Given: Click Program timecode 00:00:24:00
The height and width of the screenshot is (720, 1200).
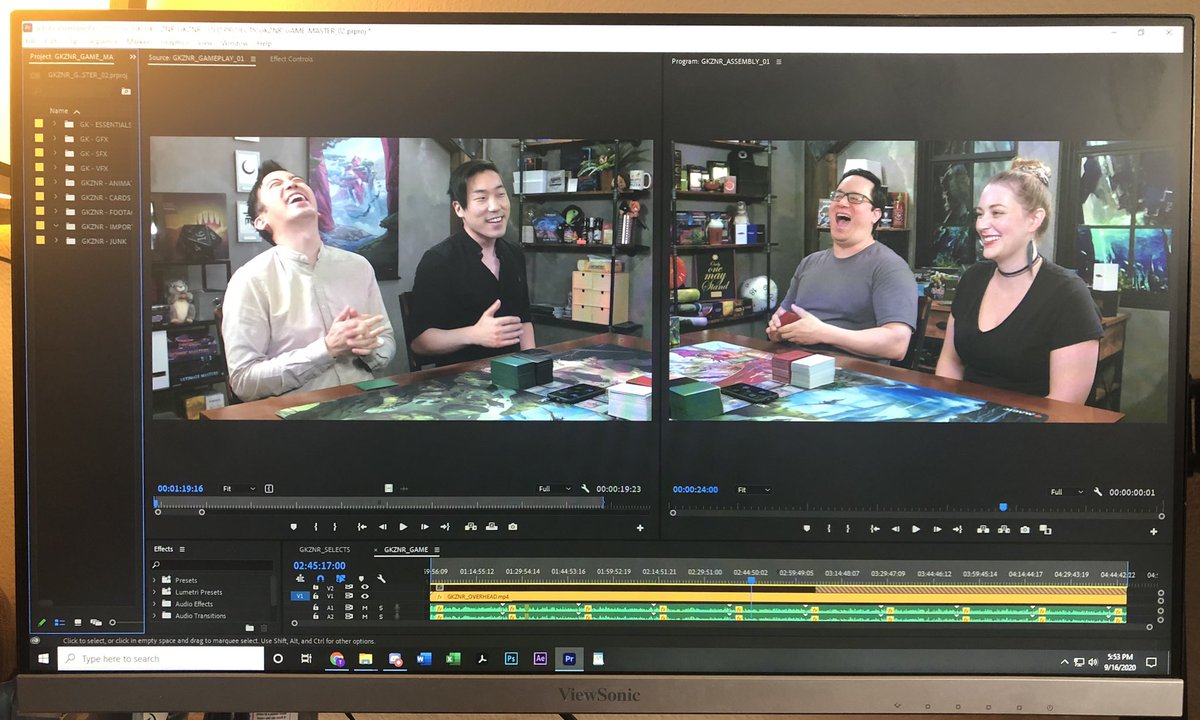Looking at the screenshot, I should click(695, 490).
